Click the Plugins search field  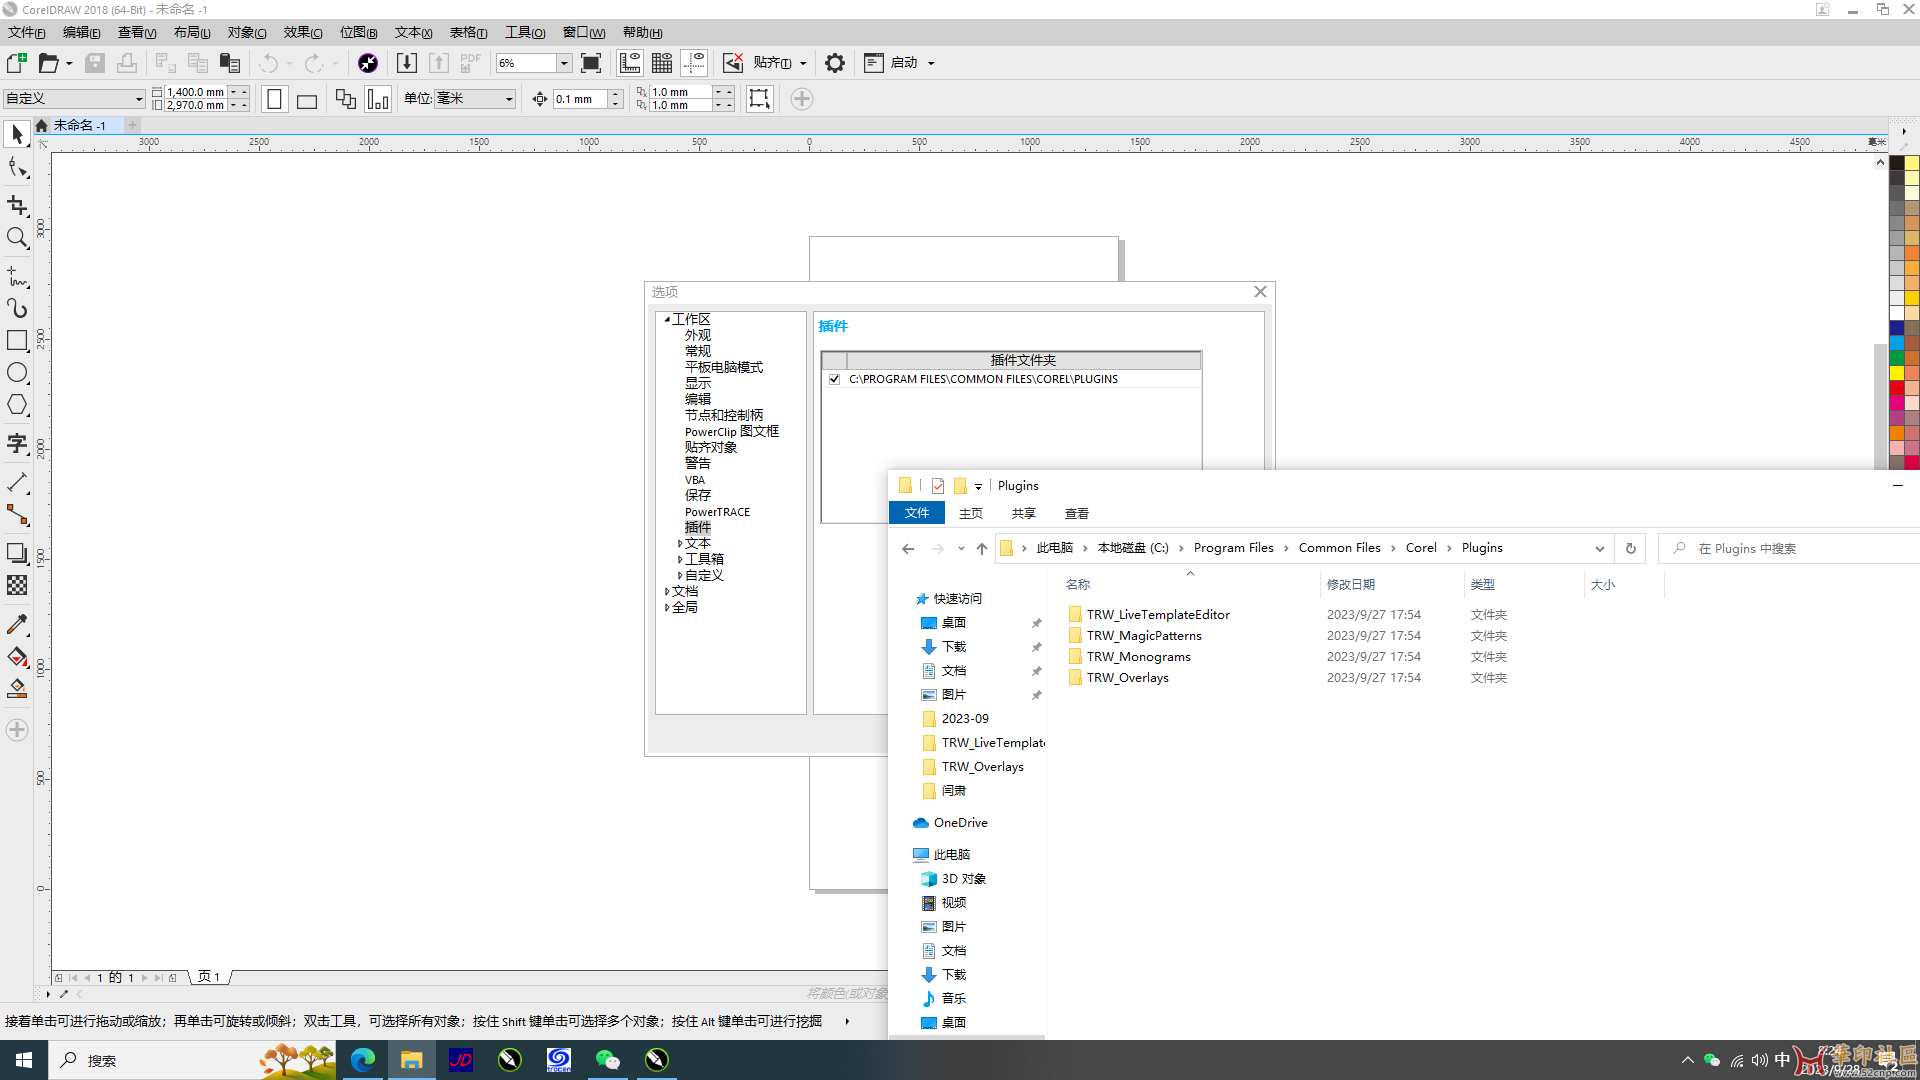(x=1790, y=548)
